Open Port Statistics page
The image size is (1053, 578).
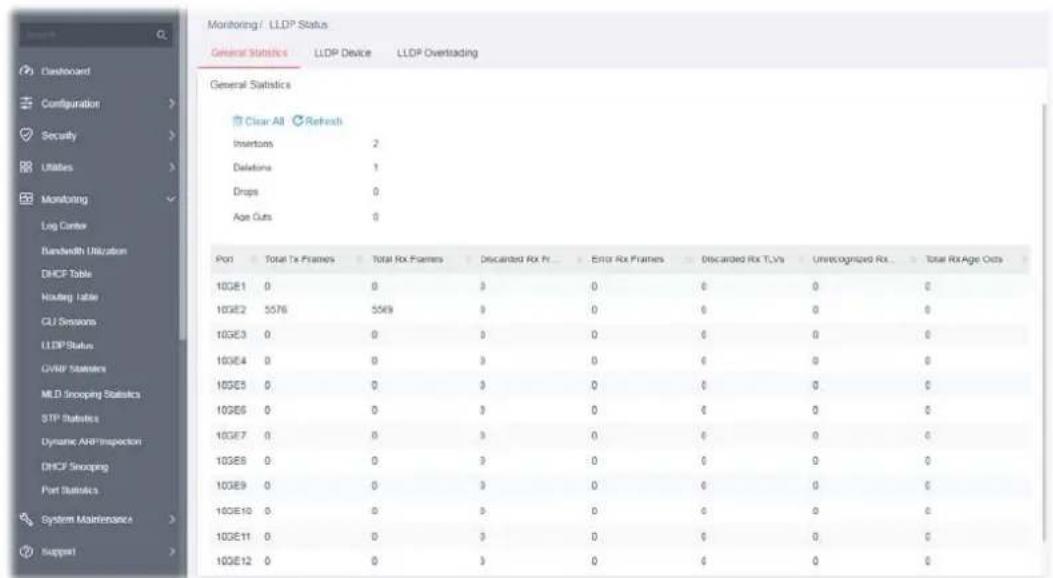tap(70, 490)
